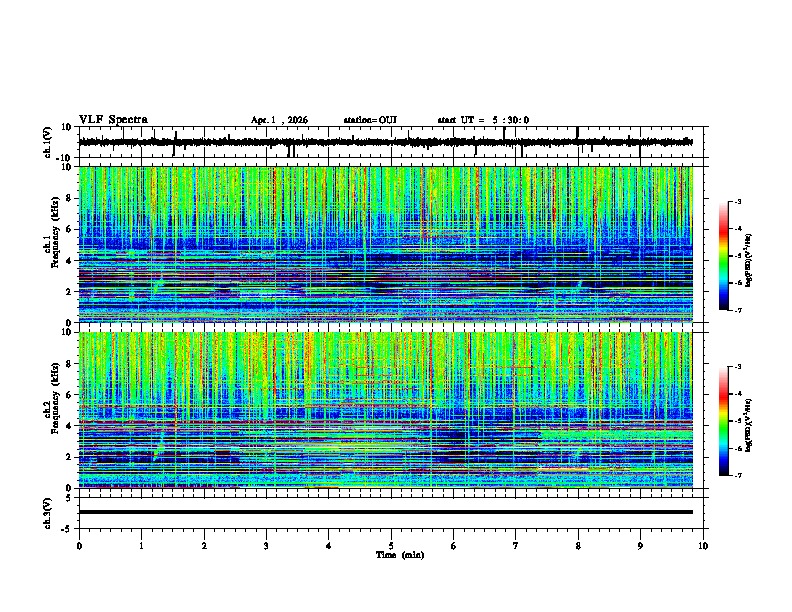Screen dimensions: 792x612
Task: Click time axis tick label "5"
Action: 391,546
